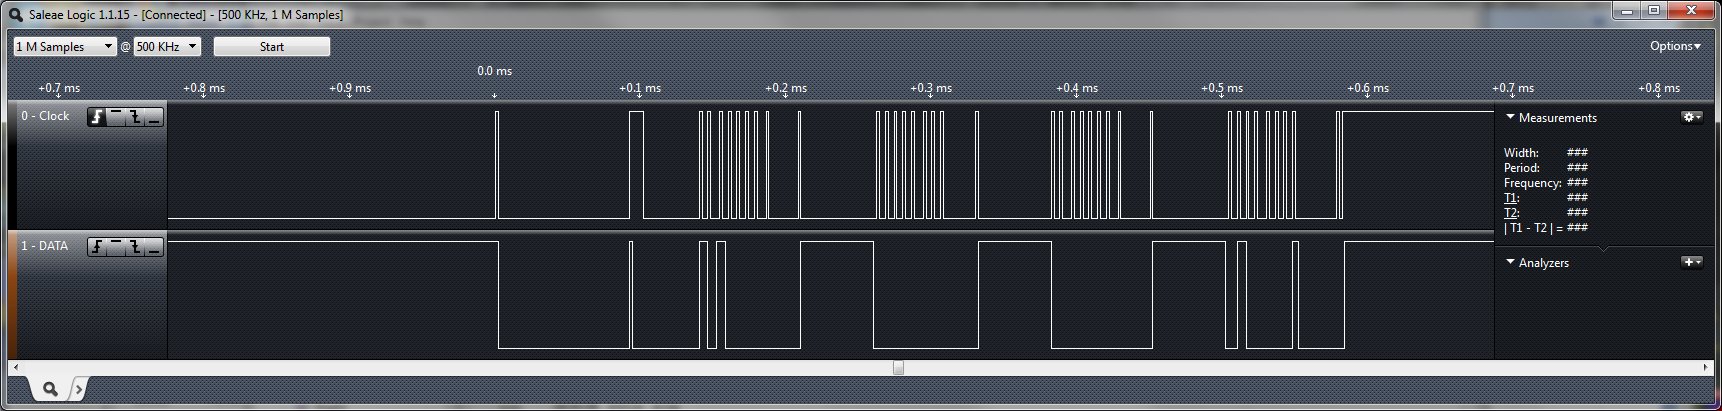Open the Options menu
1722x411 pixels.
[x=1675, y=46]
